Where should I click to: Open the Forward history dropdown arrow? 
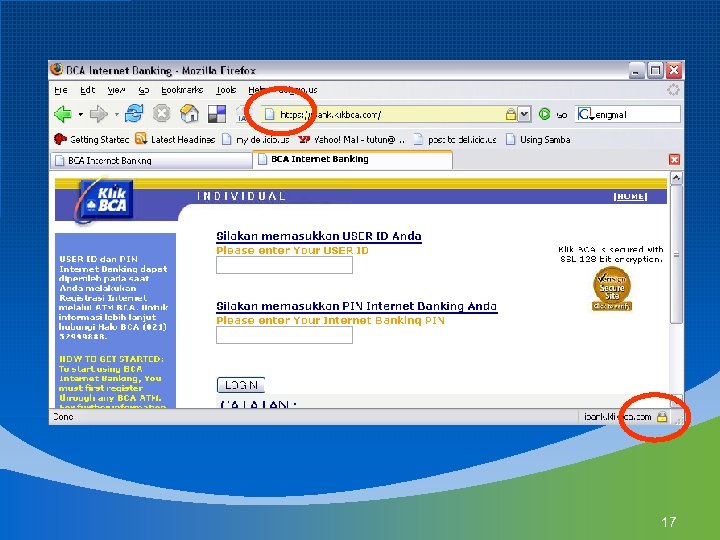116,114
